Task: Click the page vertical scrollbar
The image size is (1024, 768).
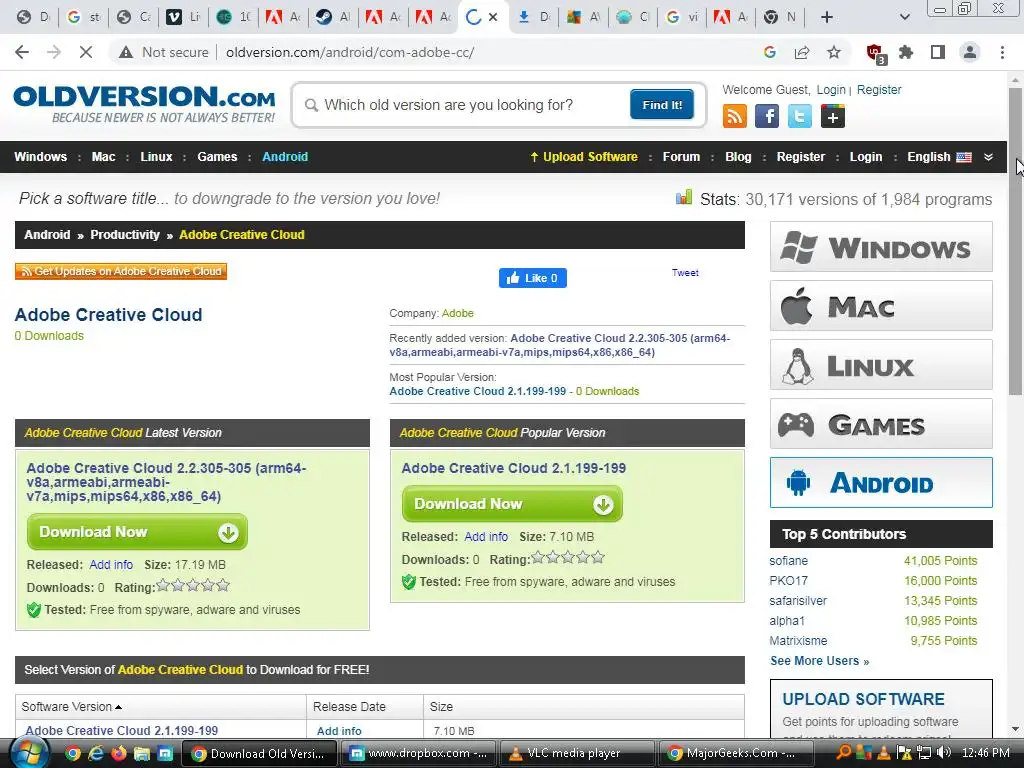Action: pos(1015,242)
